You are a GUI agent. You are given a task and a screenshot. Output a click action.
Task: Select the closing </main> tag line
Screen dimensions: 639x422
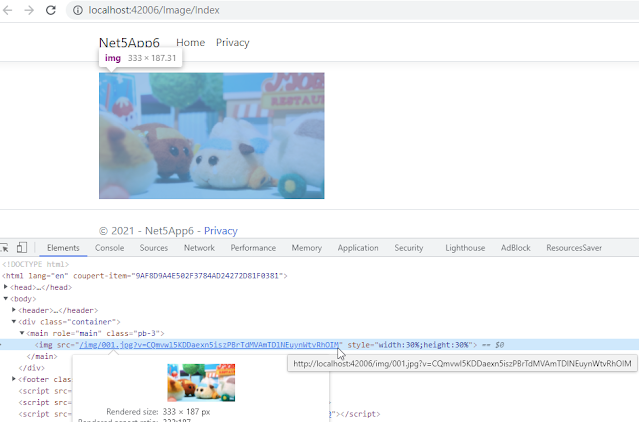(x=42, y=356)
